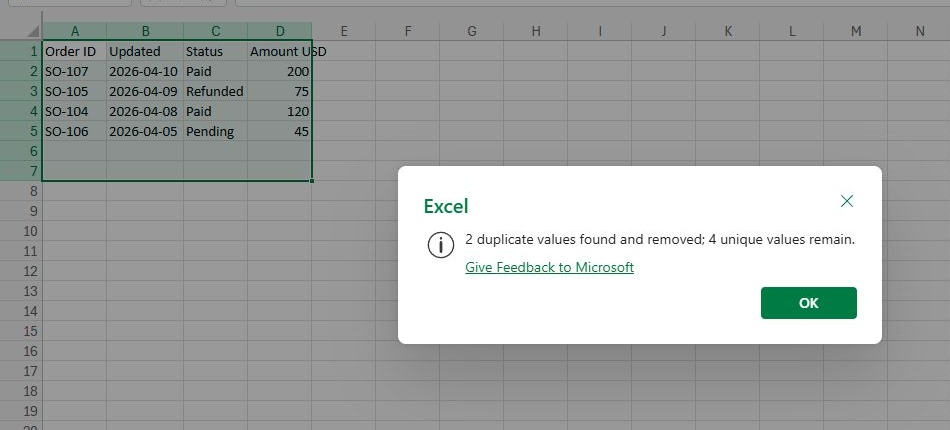
Task: Select column M header
Action: click(x=855, y=31)
